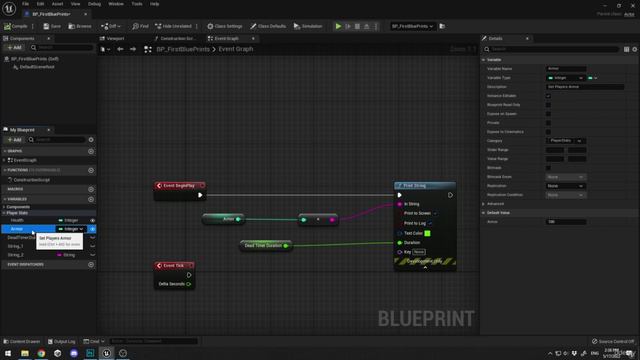Click the Event BeginPlay exec output pin
Viewport: 640px width, 360px height.
tap(200, 195)
